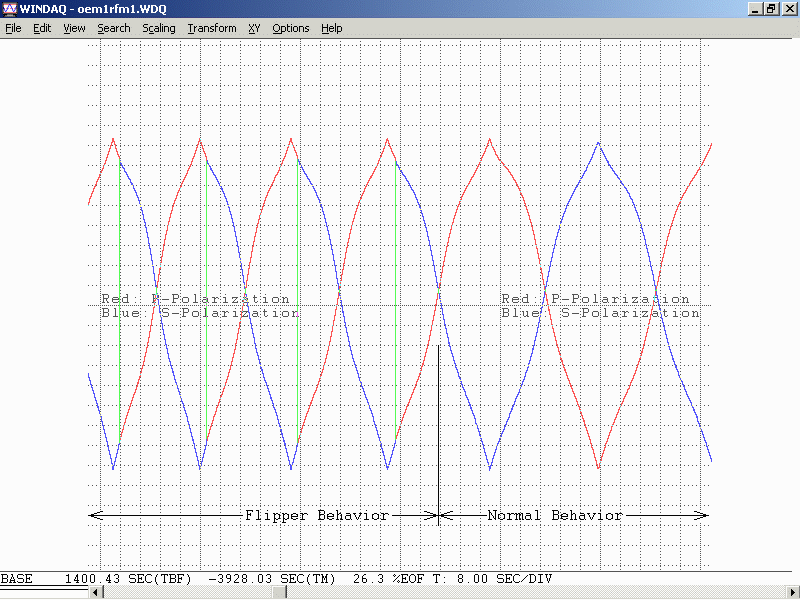
Task: Open the File menu
Action: pos(13,28)
